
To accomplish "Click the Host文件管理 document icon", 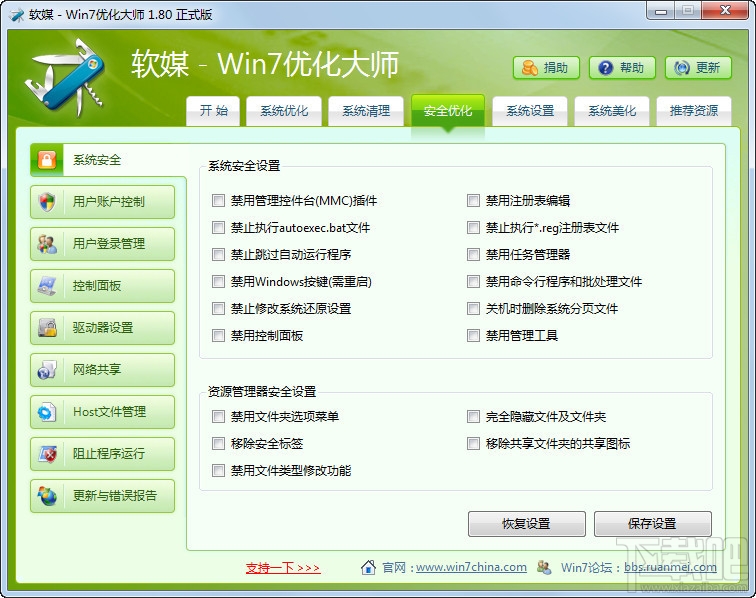I will pos(47,411).
